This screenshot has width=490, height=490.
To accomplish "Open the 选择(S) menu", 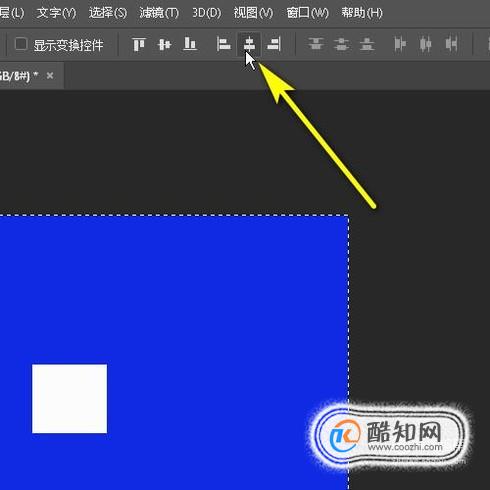I will click(x=108, y=13).
